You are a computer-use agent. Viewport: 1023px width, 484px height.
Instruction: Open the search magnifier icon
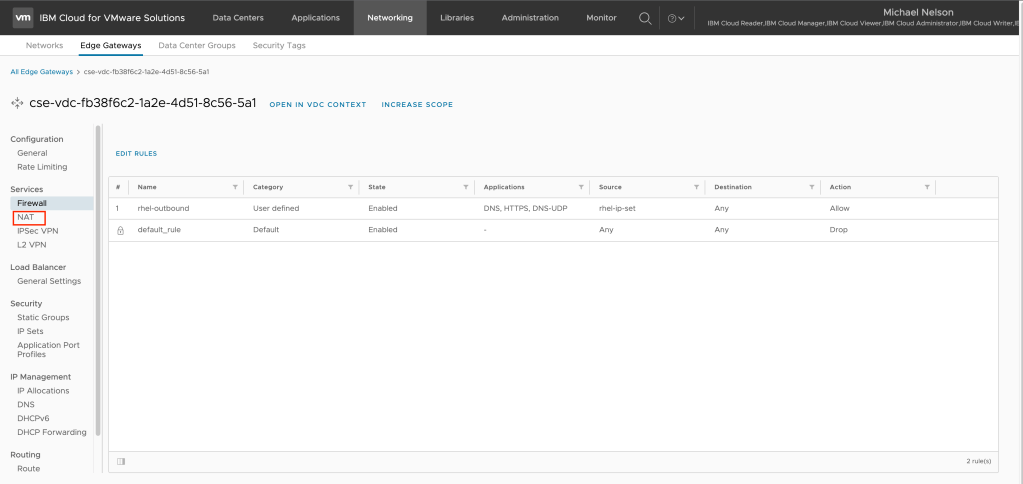coord(645,17)
